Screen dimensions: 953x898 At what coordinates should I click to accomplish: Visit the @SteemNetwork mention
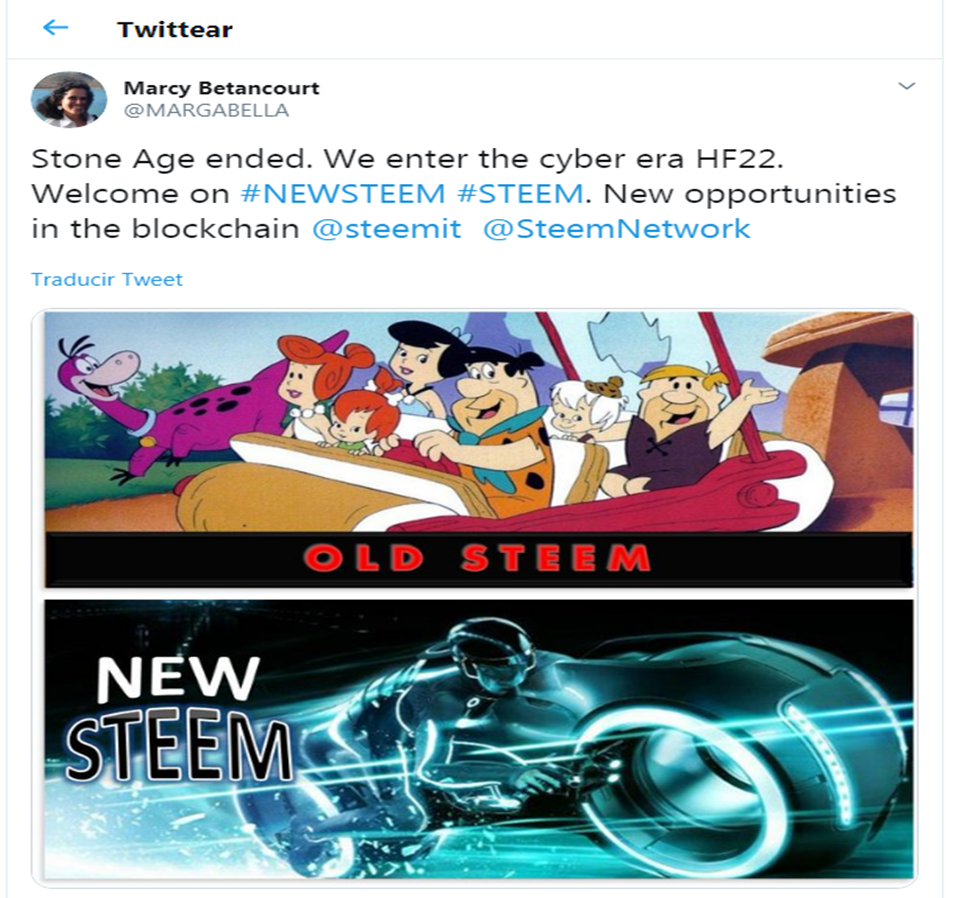point(617,229)
